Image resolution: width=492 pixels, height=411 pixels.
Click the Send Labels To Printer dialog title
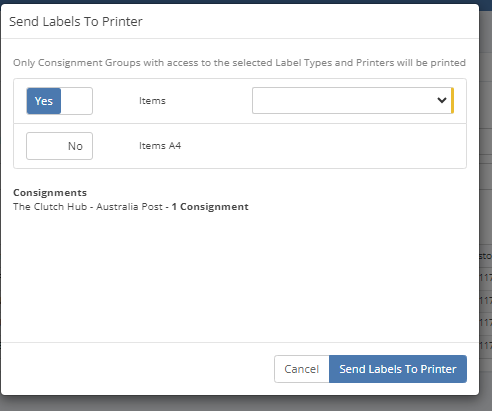(76, 22)
